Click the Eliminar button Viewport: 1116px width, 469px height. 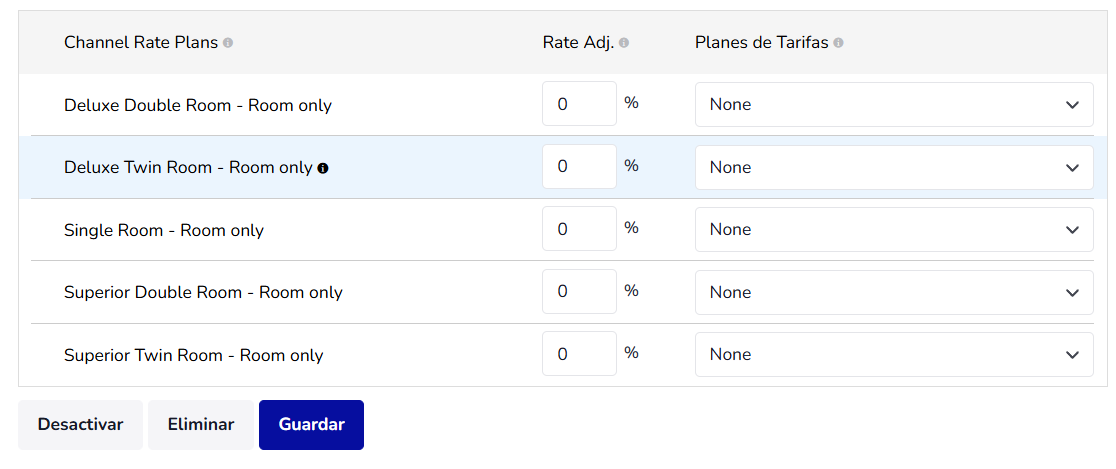[x=201, y=424]
